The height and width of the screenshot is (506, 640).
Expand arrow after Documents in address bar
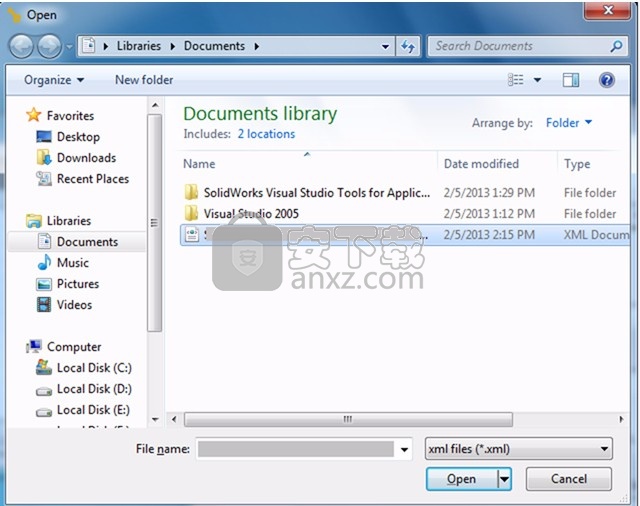tap(257, 47)
